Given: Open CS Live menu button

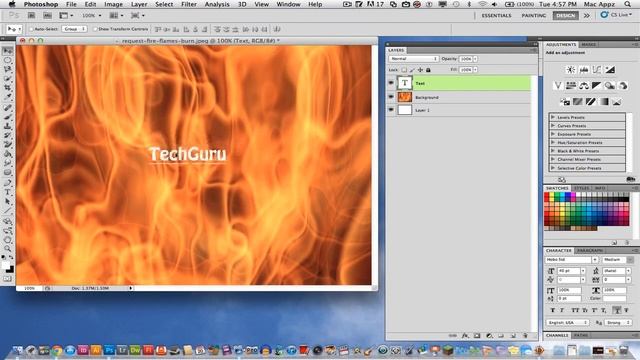Looking at the screenshot, I should point(616,15).
